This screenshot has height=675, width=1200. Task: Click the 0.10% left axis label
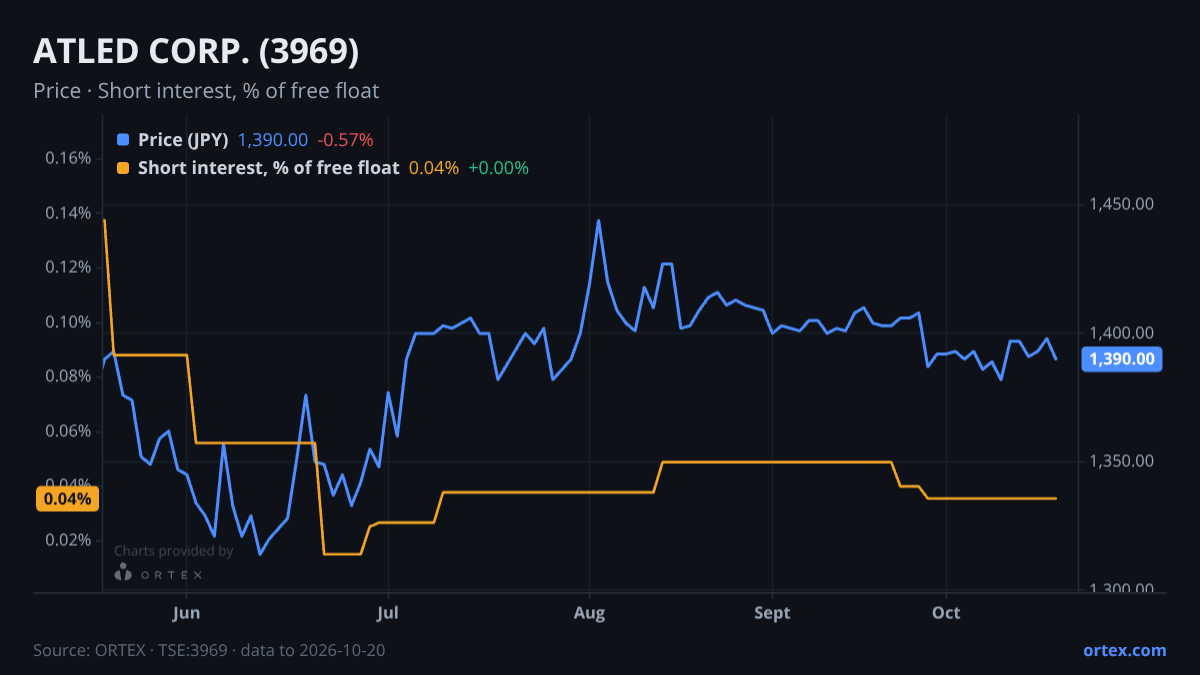click(68, 322)
